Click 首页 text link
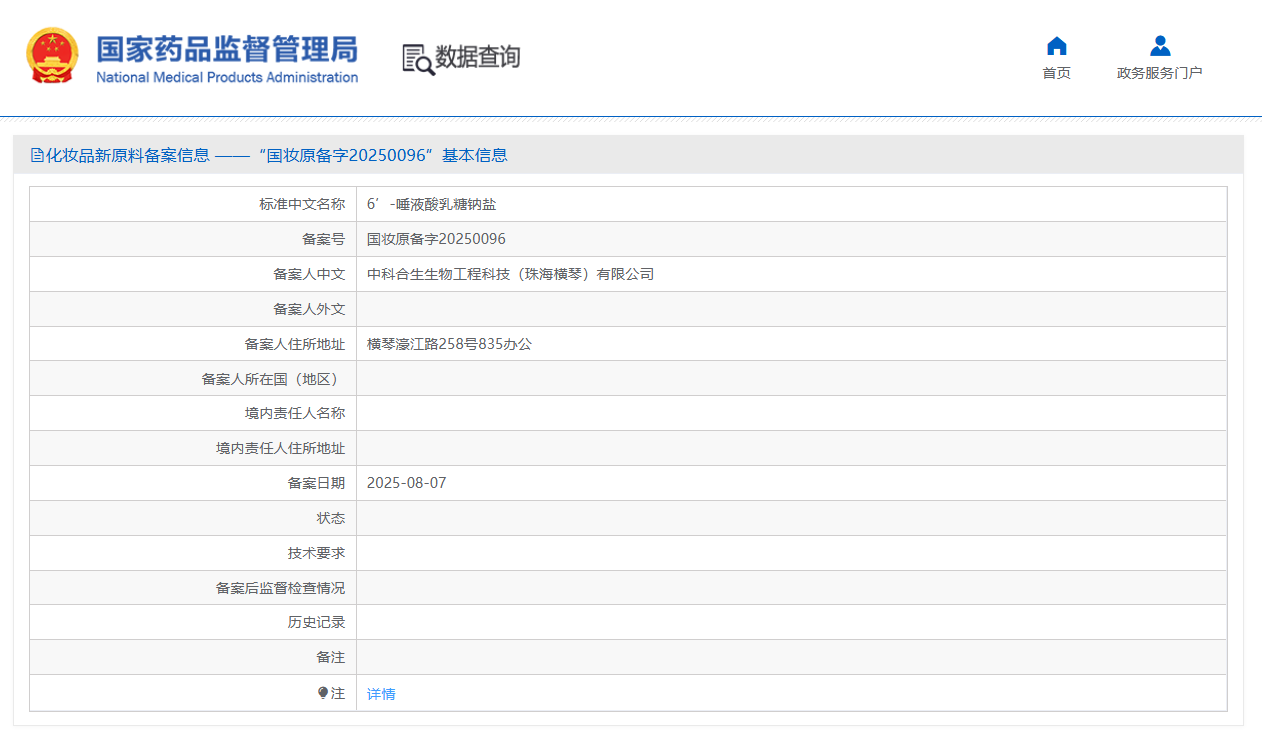Image resolution: width=1262 pixels, height=738 pixels. point(1056,73)
